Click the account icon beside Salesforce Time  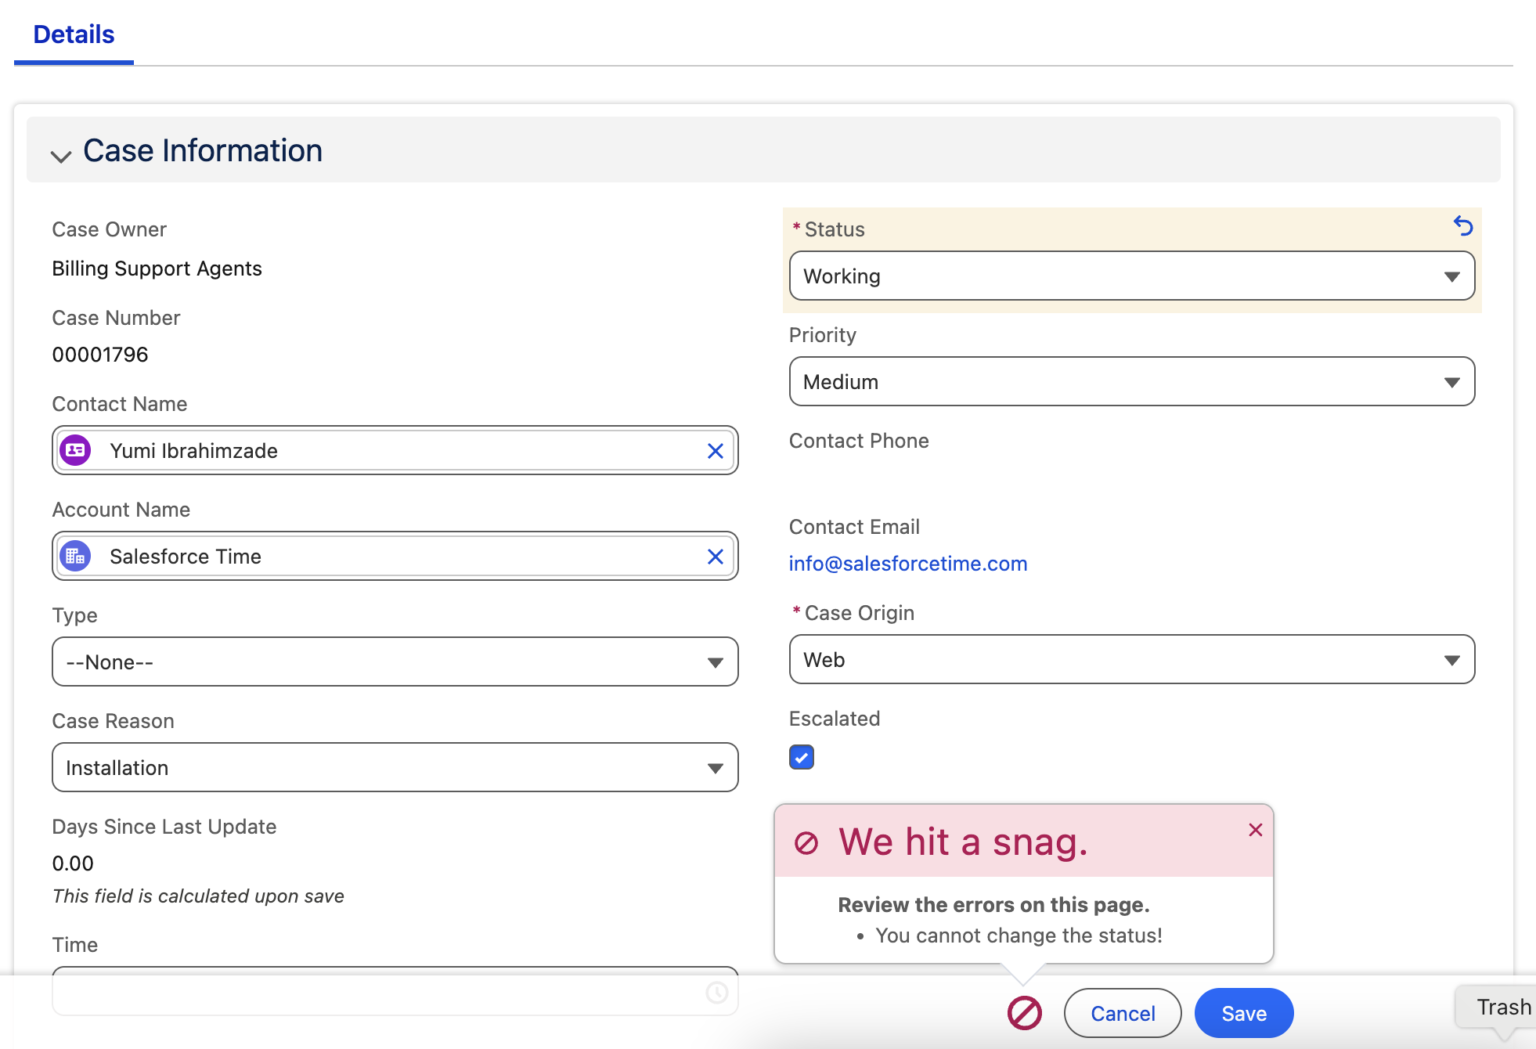(76, 556)
